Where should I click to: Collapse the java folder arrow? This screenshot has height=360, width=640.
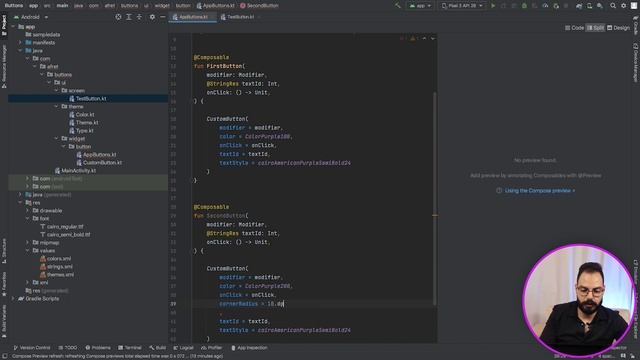(x=20, y=51)
